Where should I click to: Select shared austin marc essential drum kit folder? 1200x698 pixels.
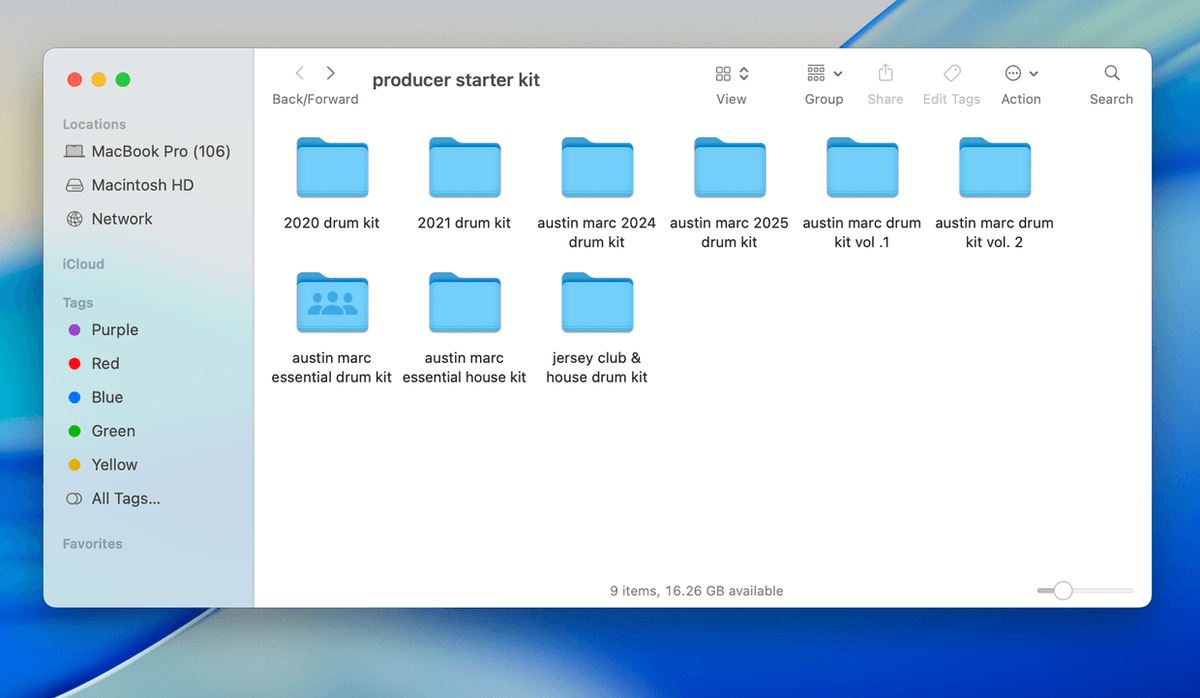(332, 303)
